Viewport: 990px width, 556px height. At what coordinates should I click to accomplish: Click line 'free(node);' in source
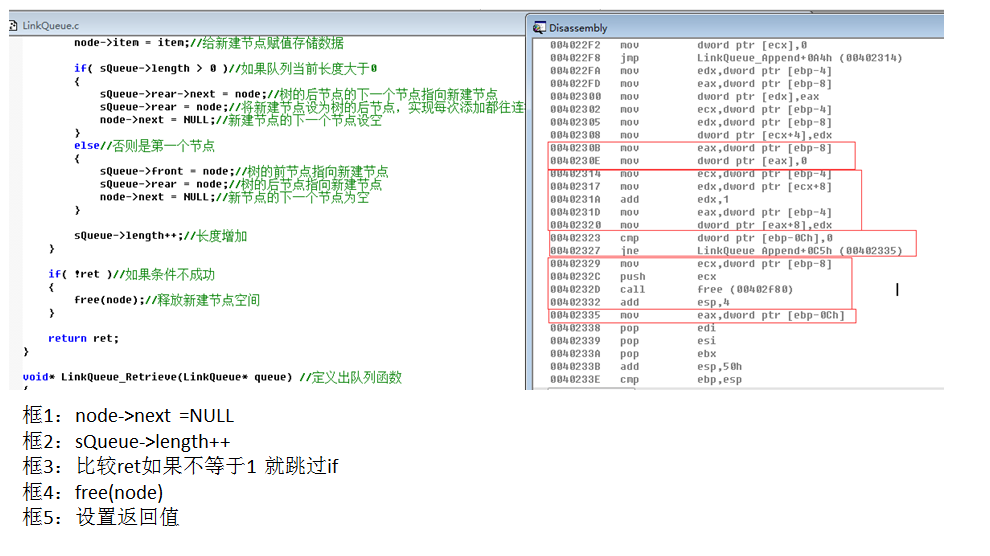coord(167,300)
